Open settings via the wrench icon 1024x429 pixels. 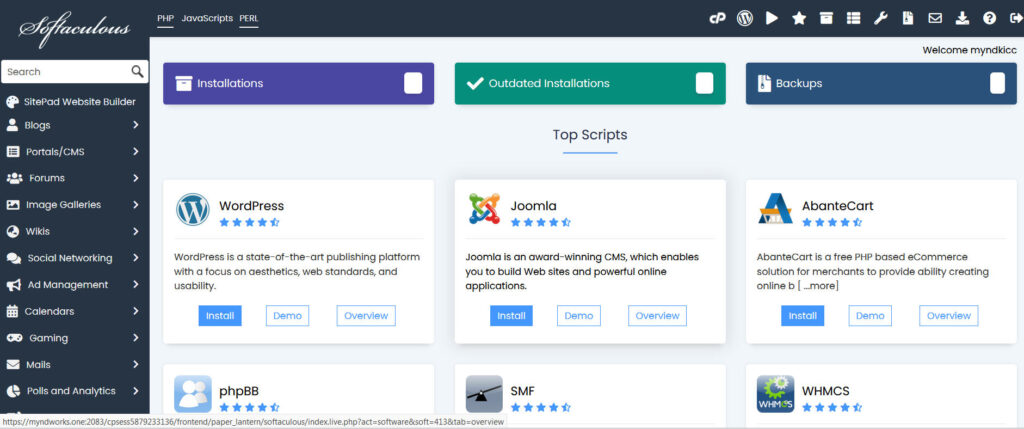pos(880,18)
